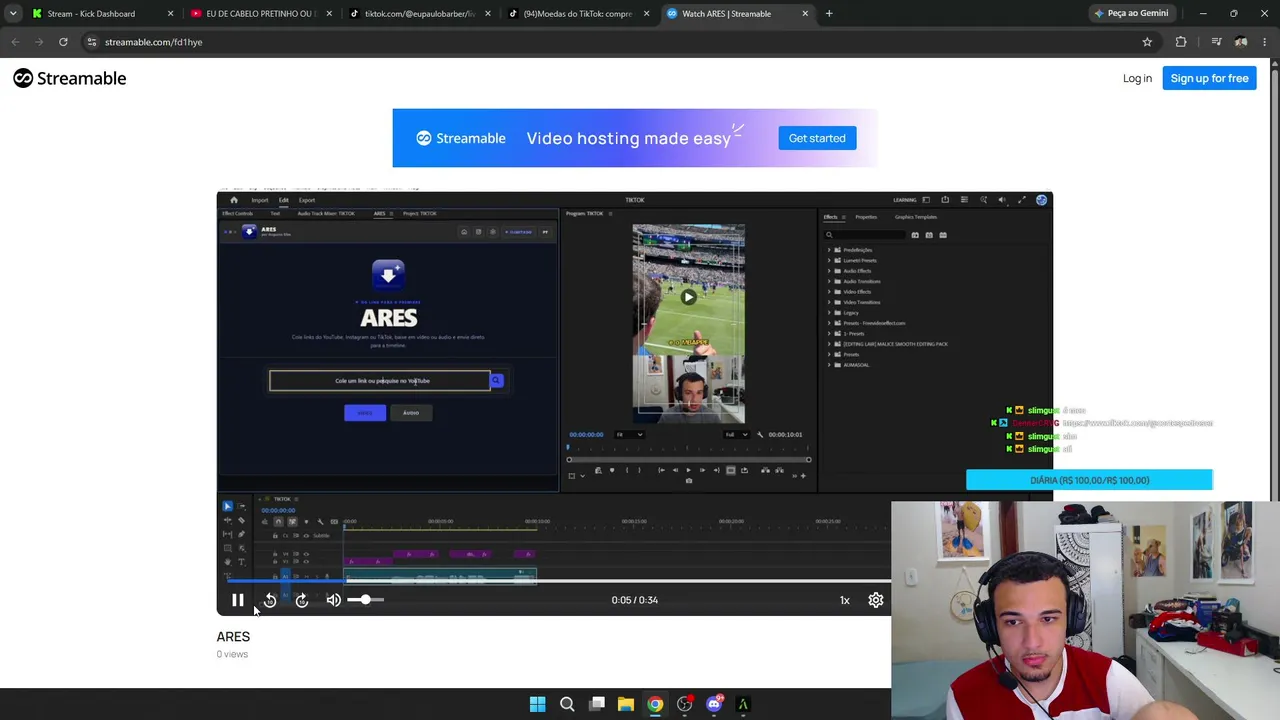The image size is (1280, 720).
Task: Skip forward 10 seconds in video
Action: 302,600
